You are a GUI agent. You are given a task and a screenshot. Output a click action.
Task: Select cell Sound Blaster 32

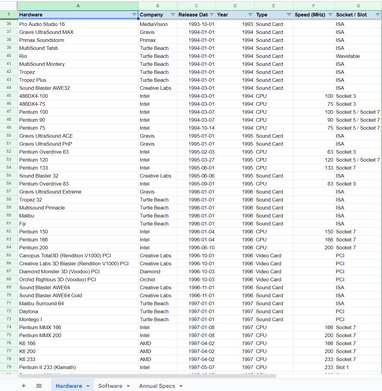point(78,176)
